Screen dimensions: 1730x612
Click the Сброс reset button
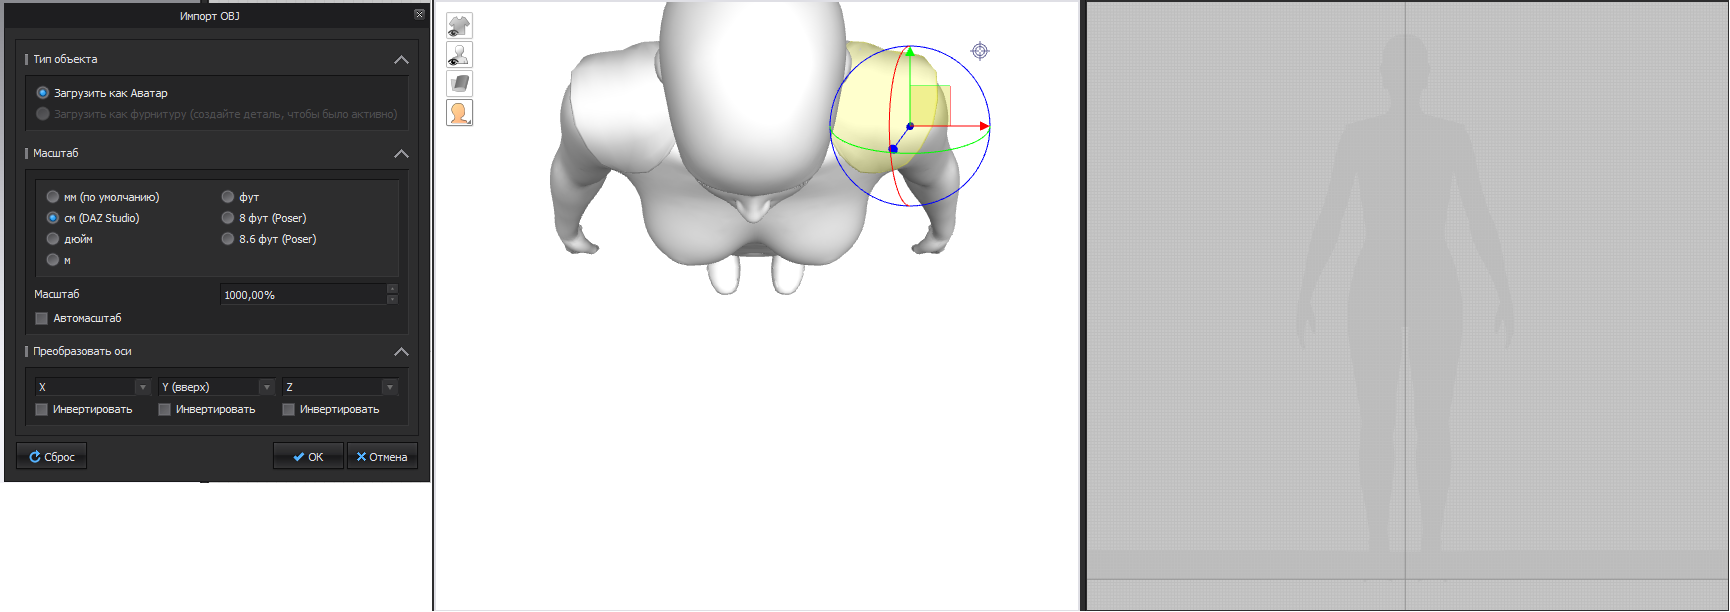pos(51,457)
